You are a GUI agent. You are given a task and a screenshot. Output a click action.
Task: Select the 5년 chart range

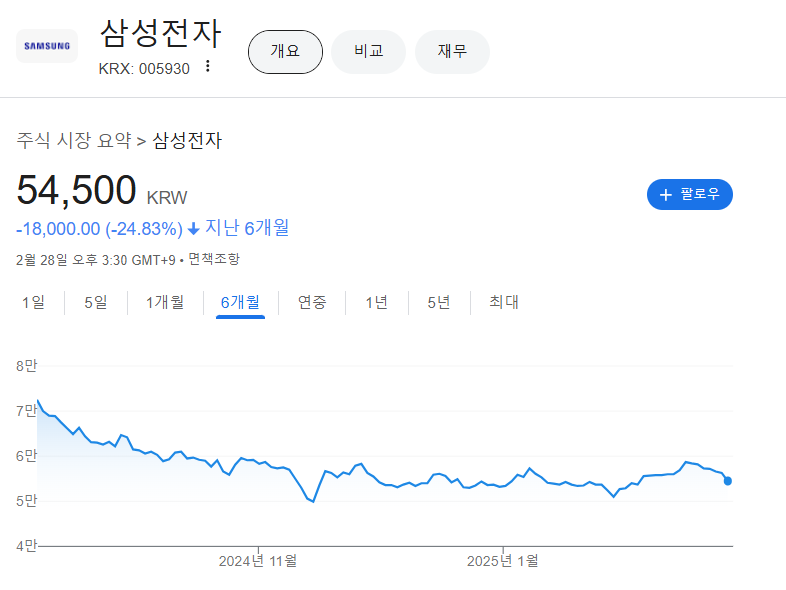(439, 302)
